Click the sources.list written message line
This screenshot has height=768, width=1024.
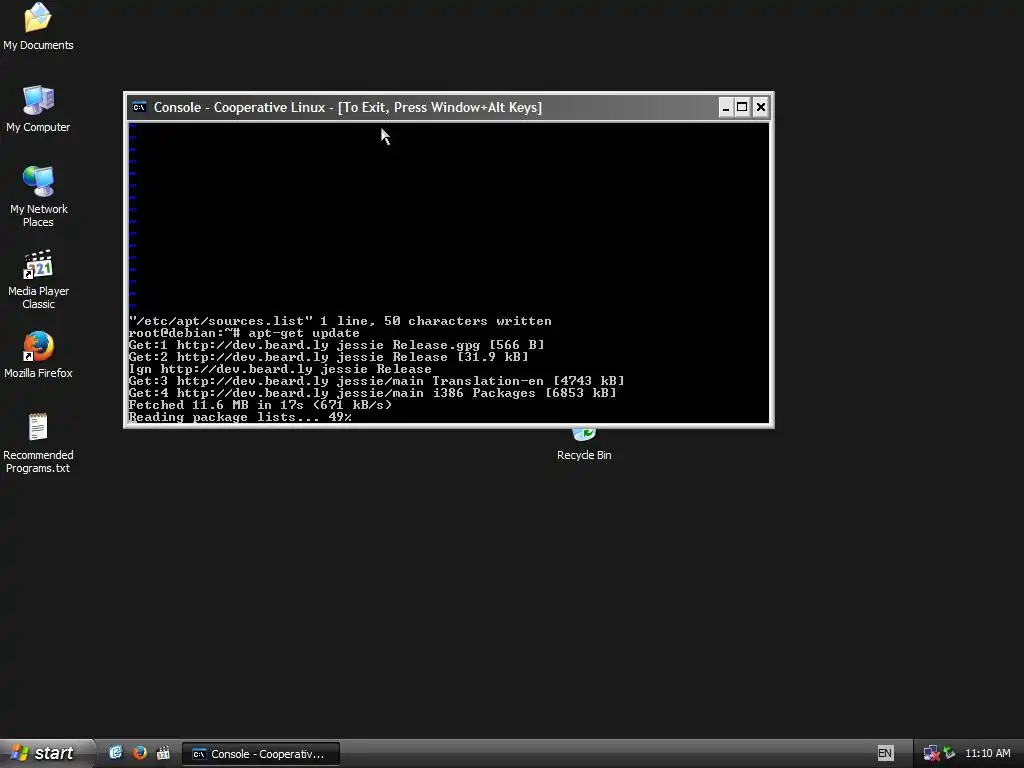coord(340,321)
